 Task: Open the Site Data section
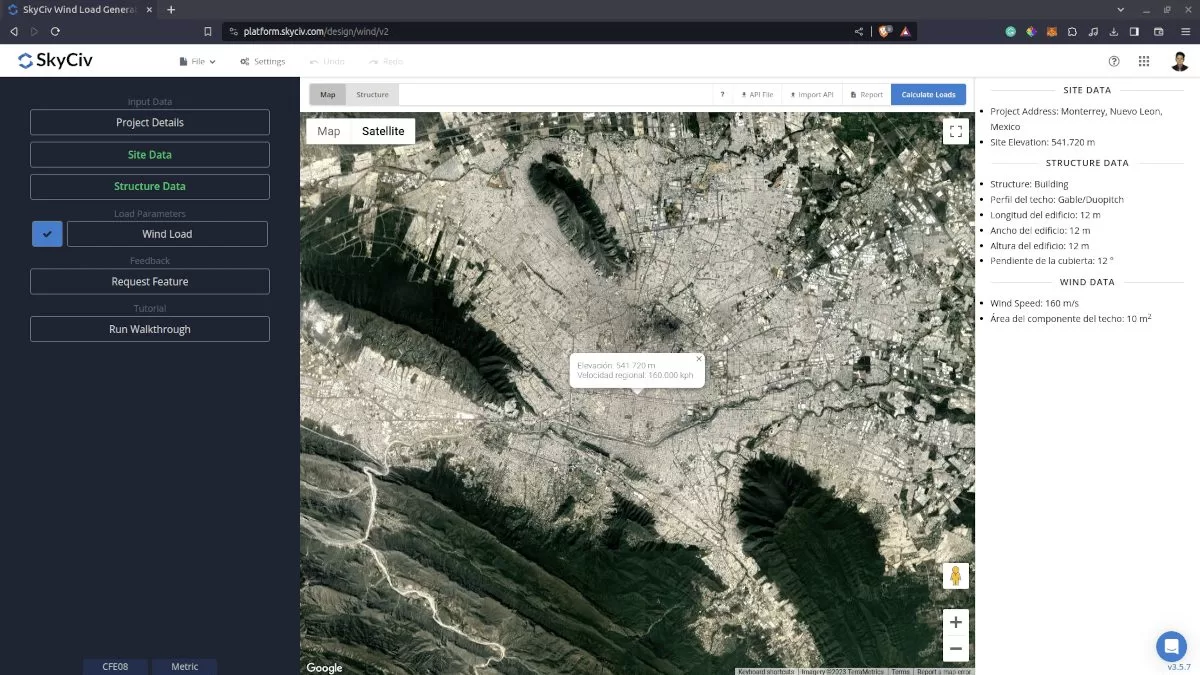coord(150,155)
